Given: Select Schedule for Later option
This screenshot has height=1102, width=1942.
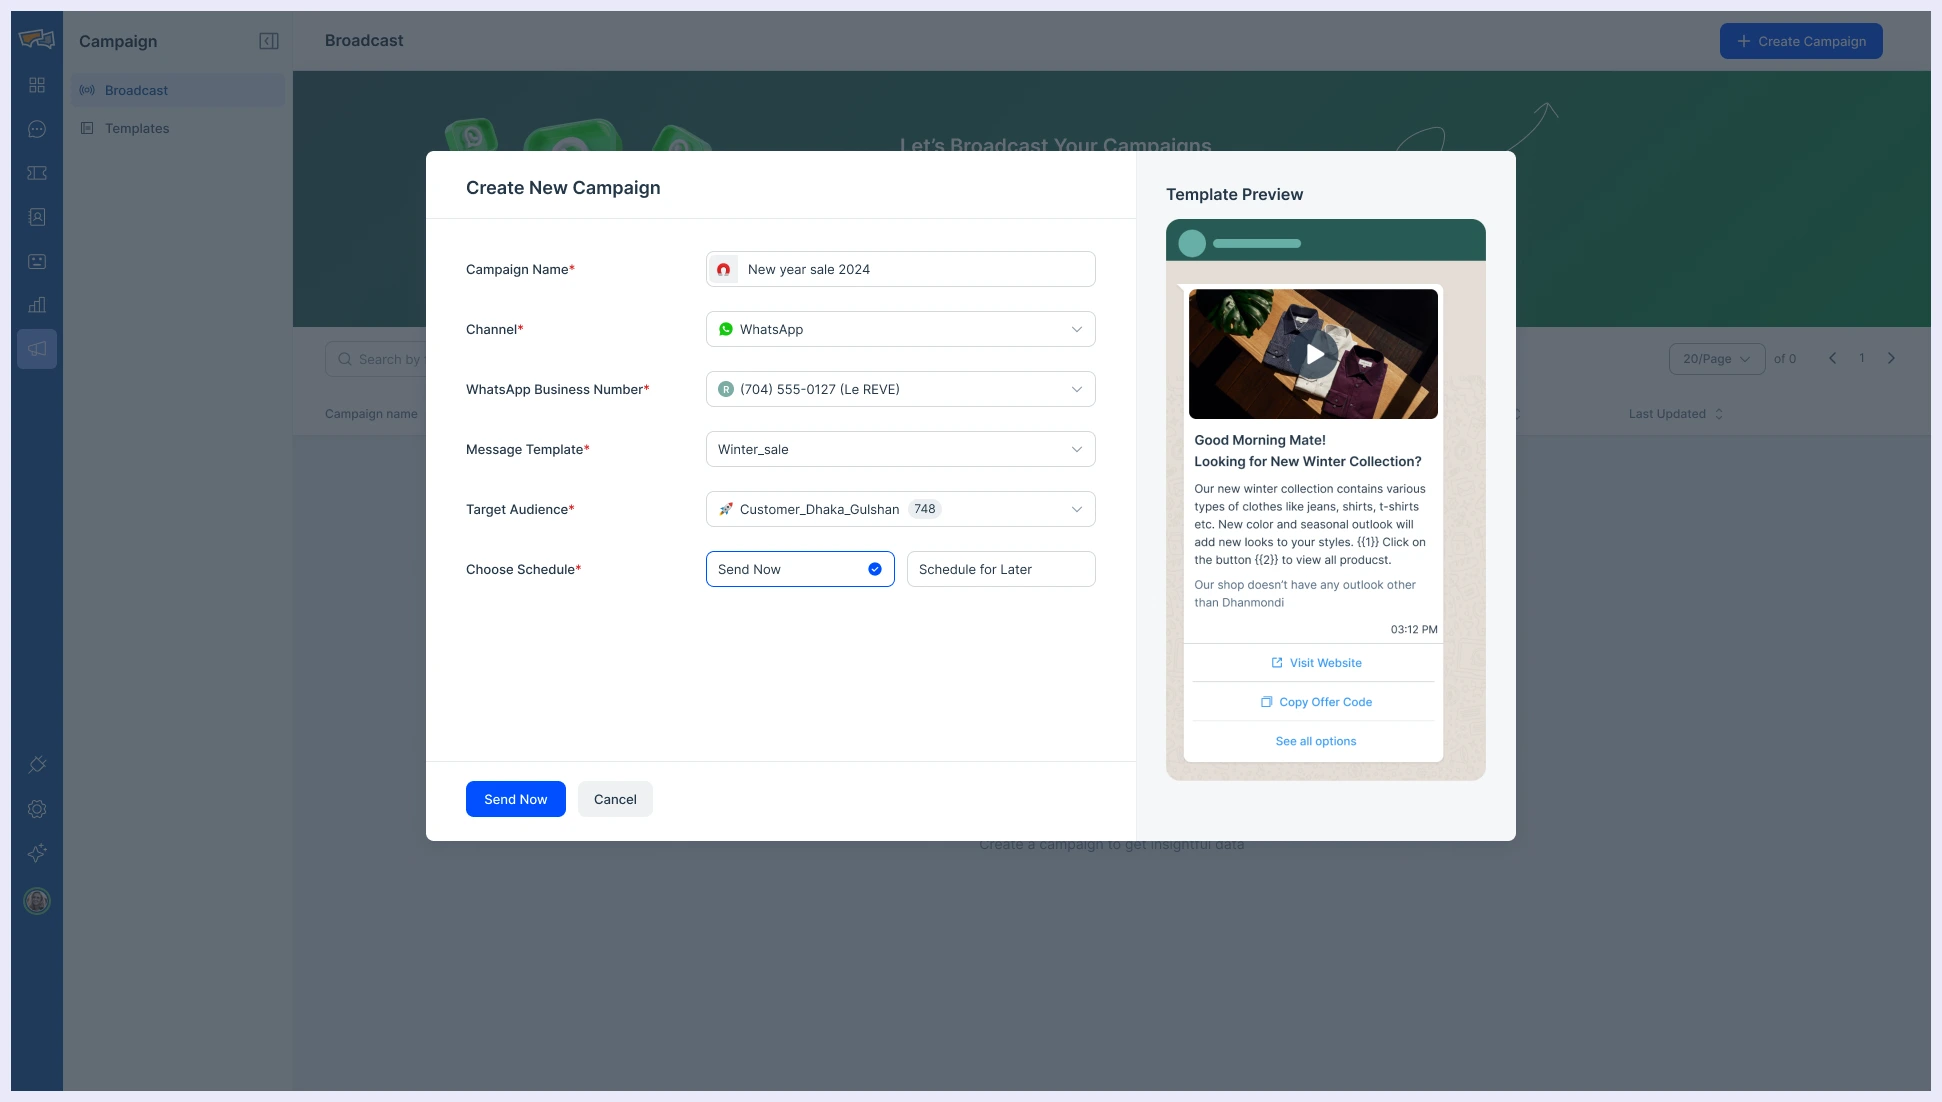Looking at the screenshot, I should pos(1000,569).
